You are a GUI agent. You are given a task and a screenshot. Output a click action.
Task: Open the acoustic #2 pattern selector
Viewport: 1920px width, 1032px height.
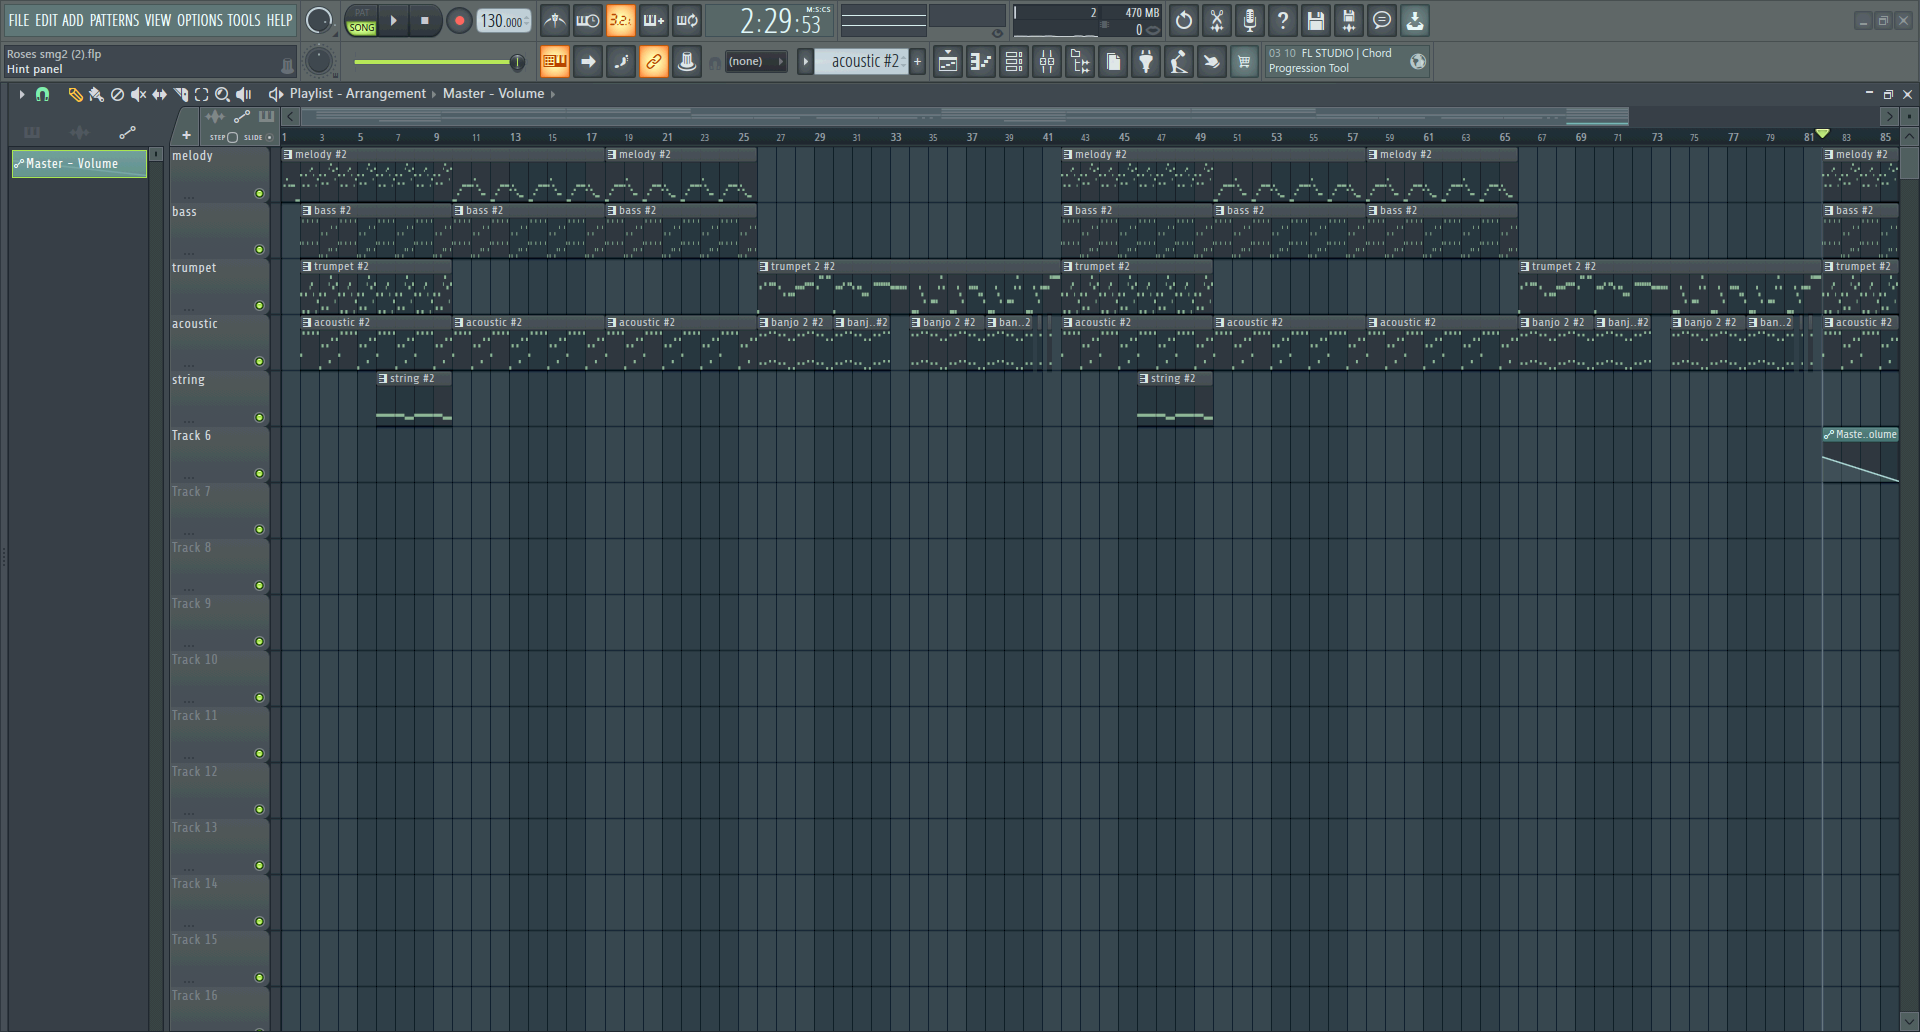point(864,62)
